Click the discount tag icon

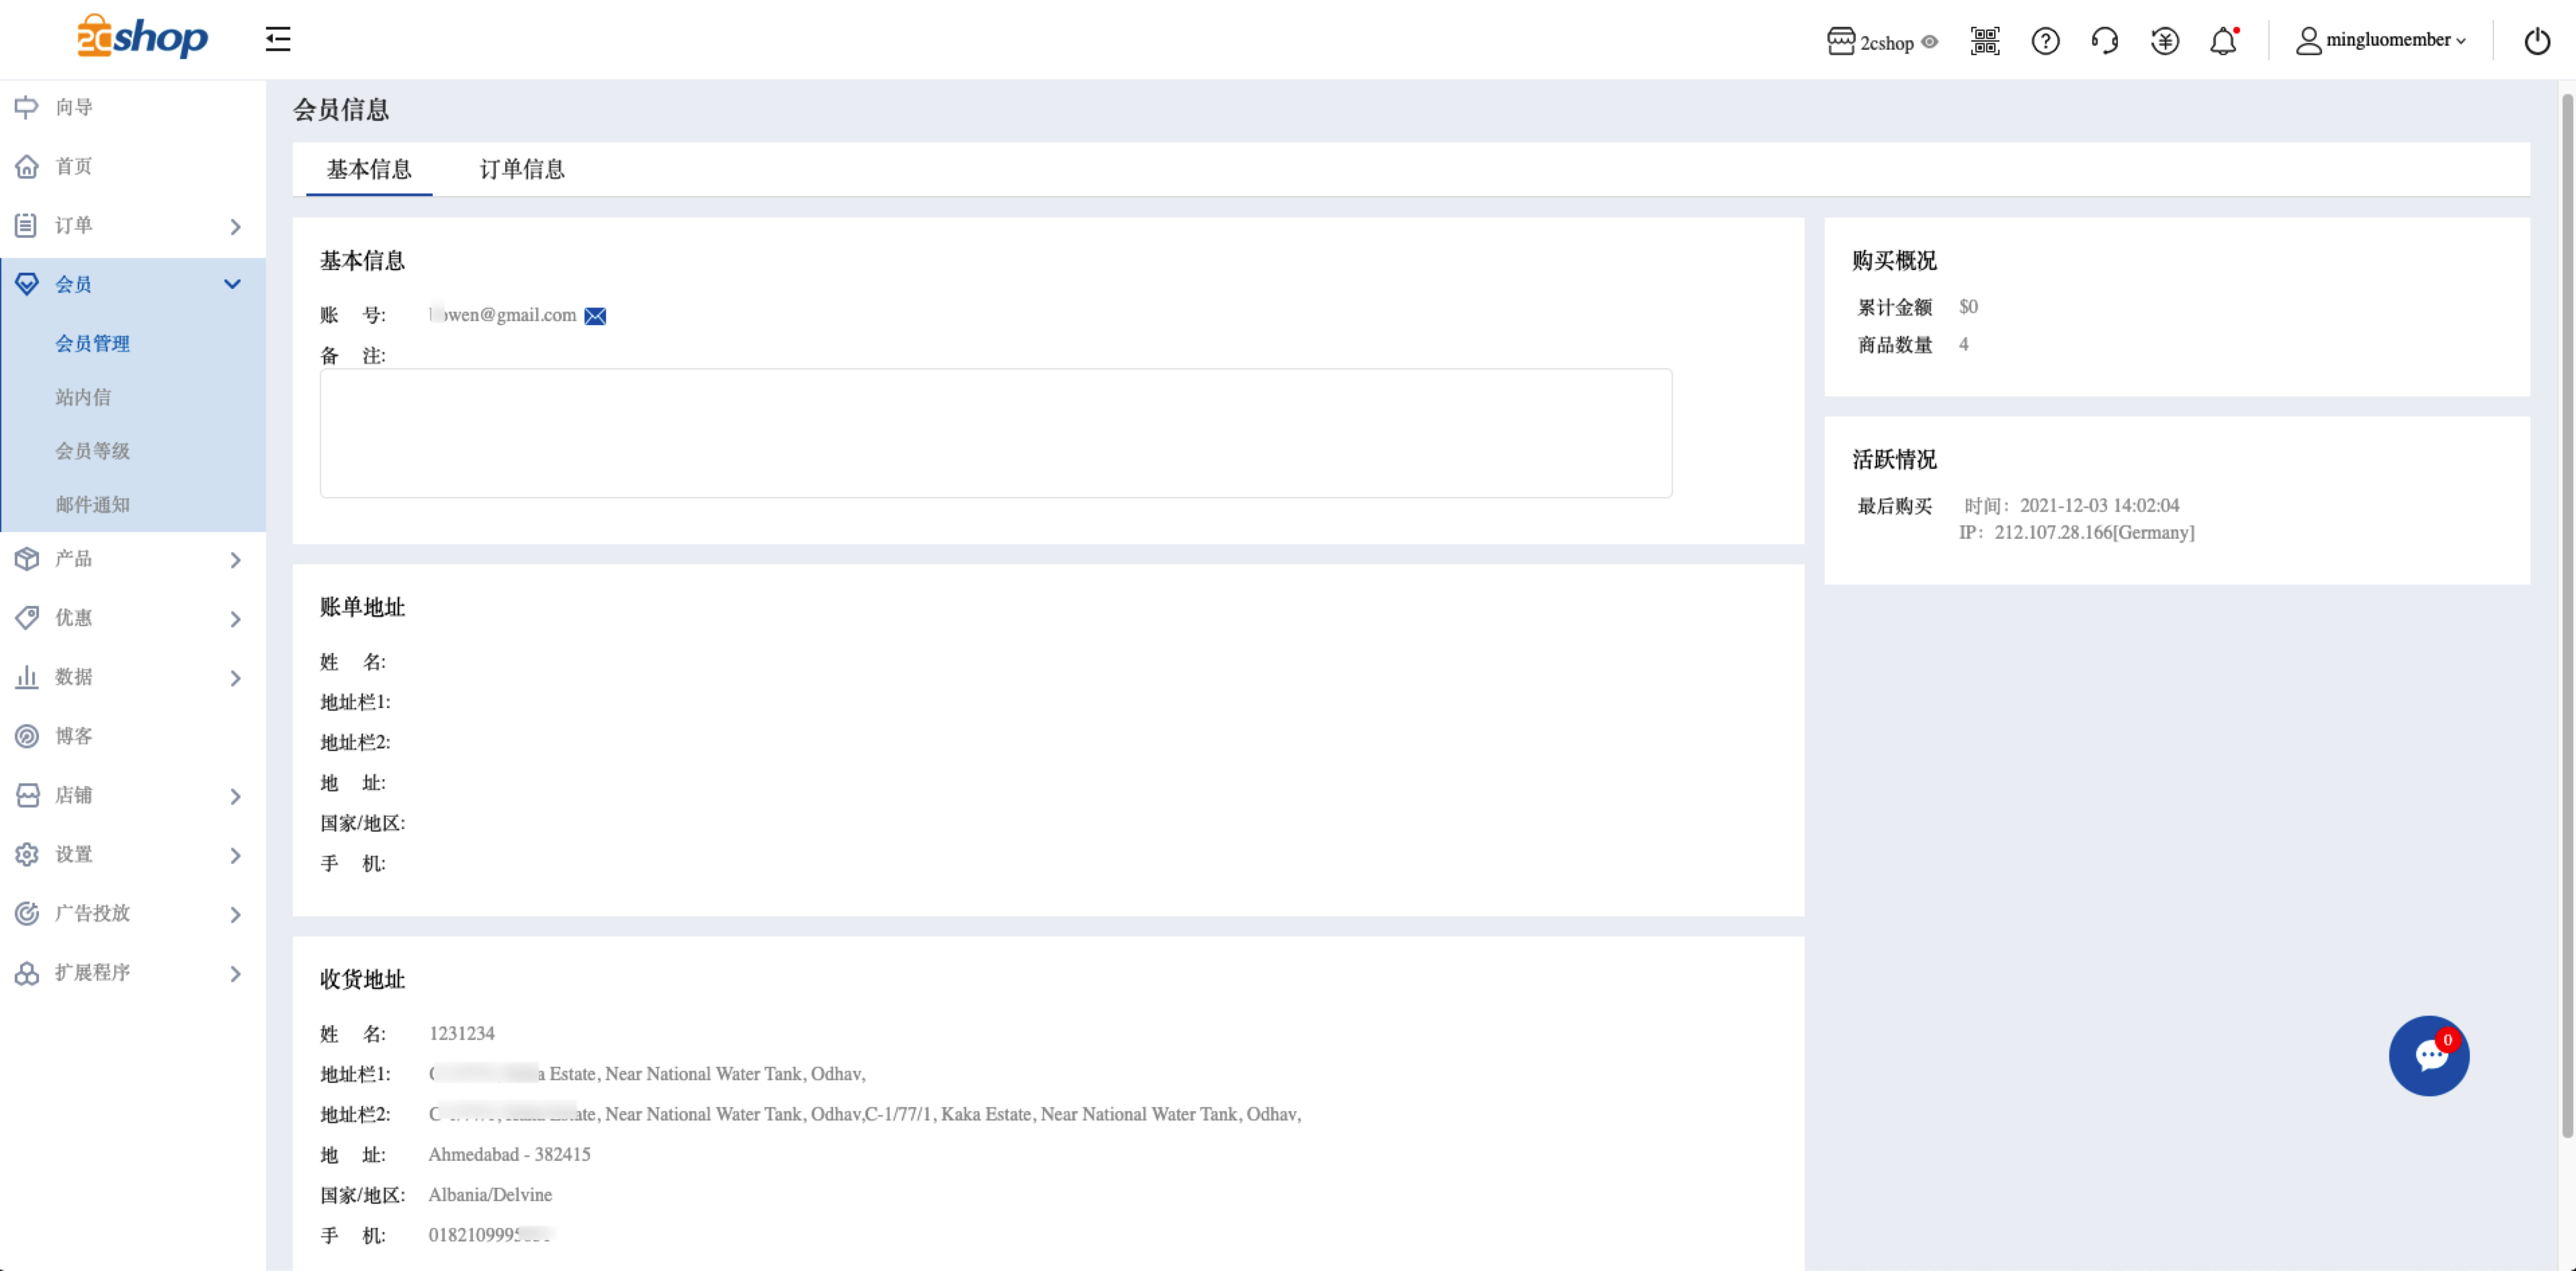tap(27, 618)
